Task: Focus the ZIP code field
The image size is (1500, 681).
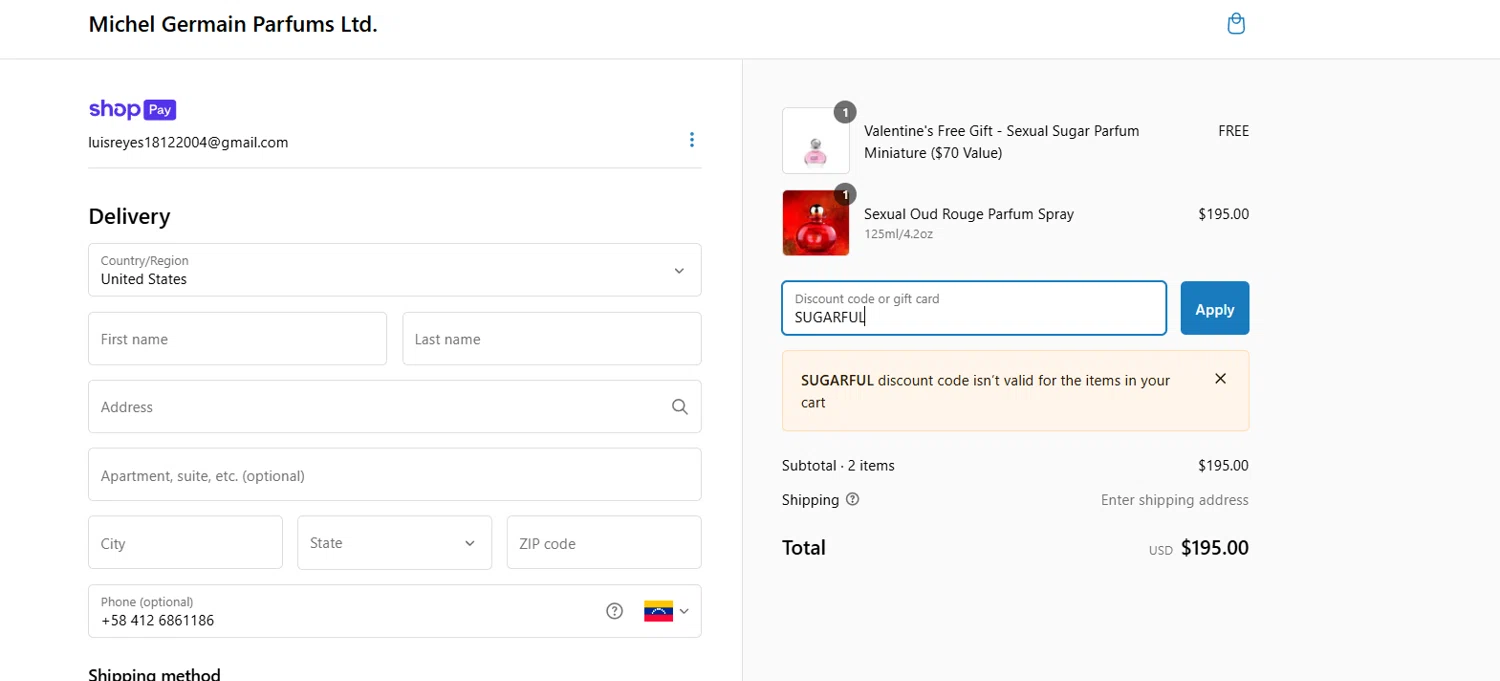Action: pyautogui.click(x=604, y=543)
